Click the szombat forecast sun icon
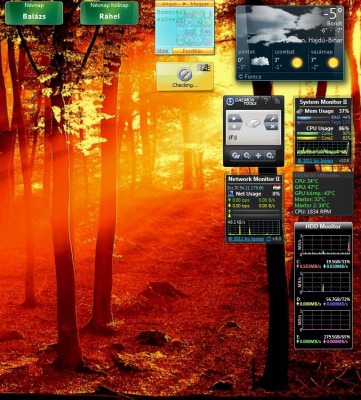 [x=297, y=63]
